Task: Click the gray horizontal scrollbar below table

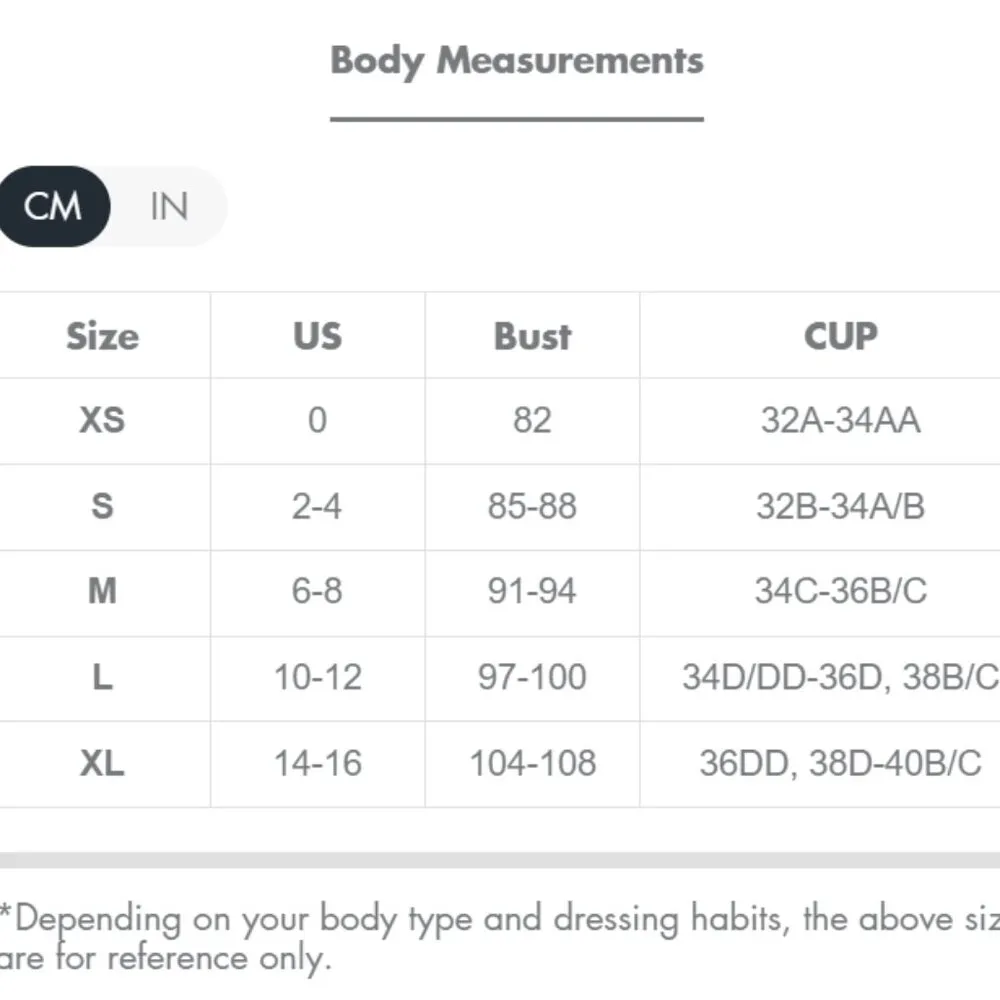Action: (x=500, y=860)
